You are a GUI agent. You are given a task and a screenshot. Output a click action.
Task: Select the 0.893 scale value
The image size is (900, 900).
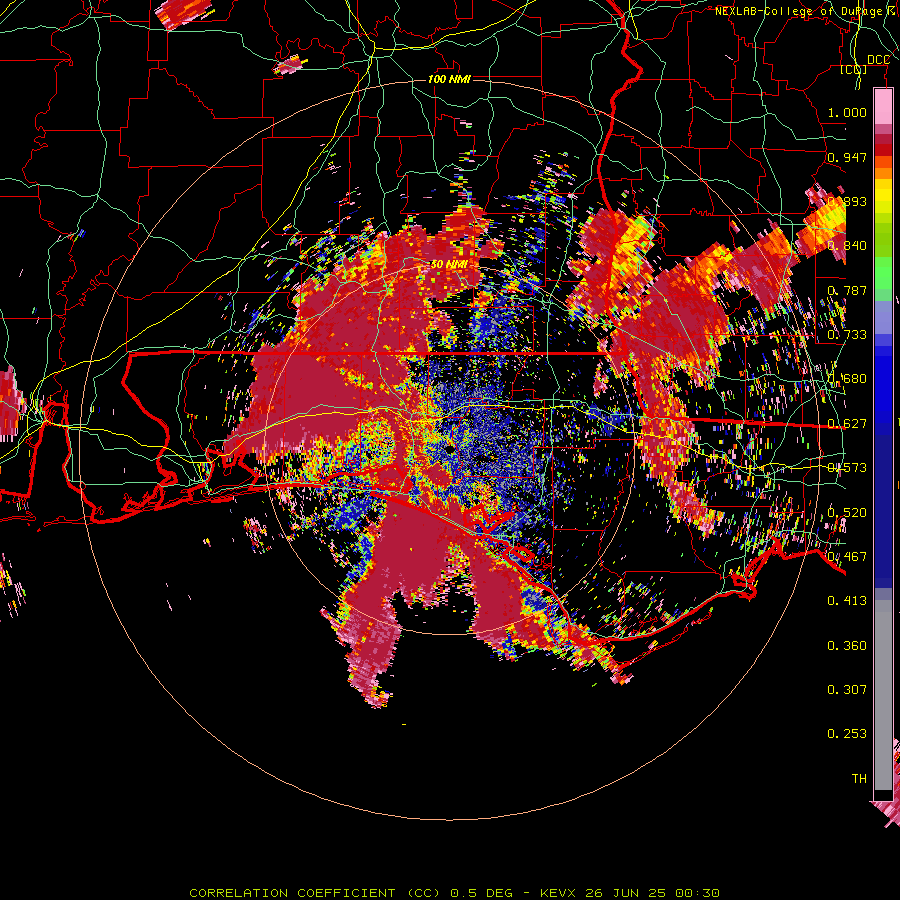click(x=847, y=201)
